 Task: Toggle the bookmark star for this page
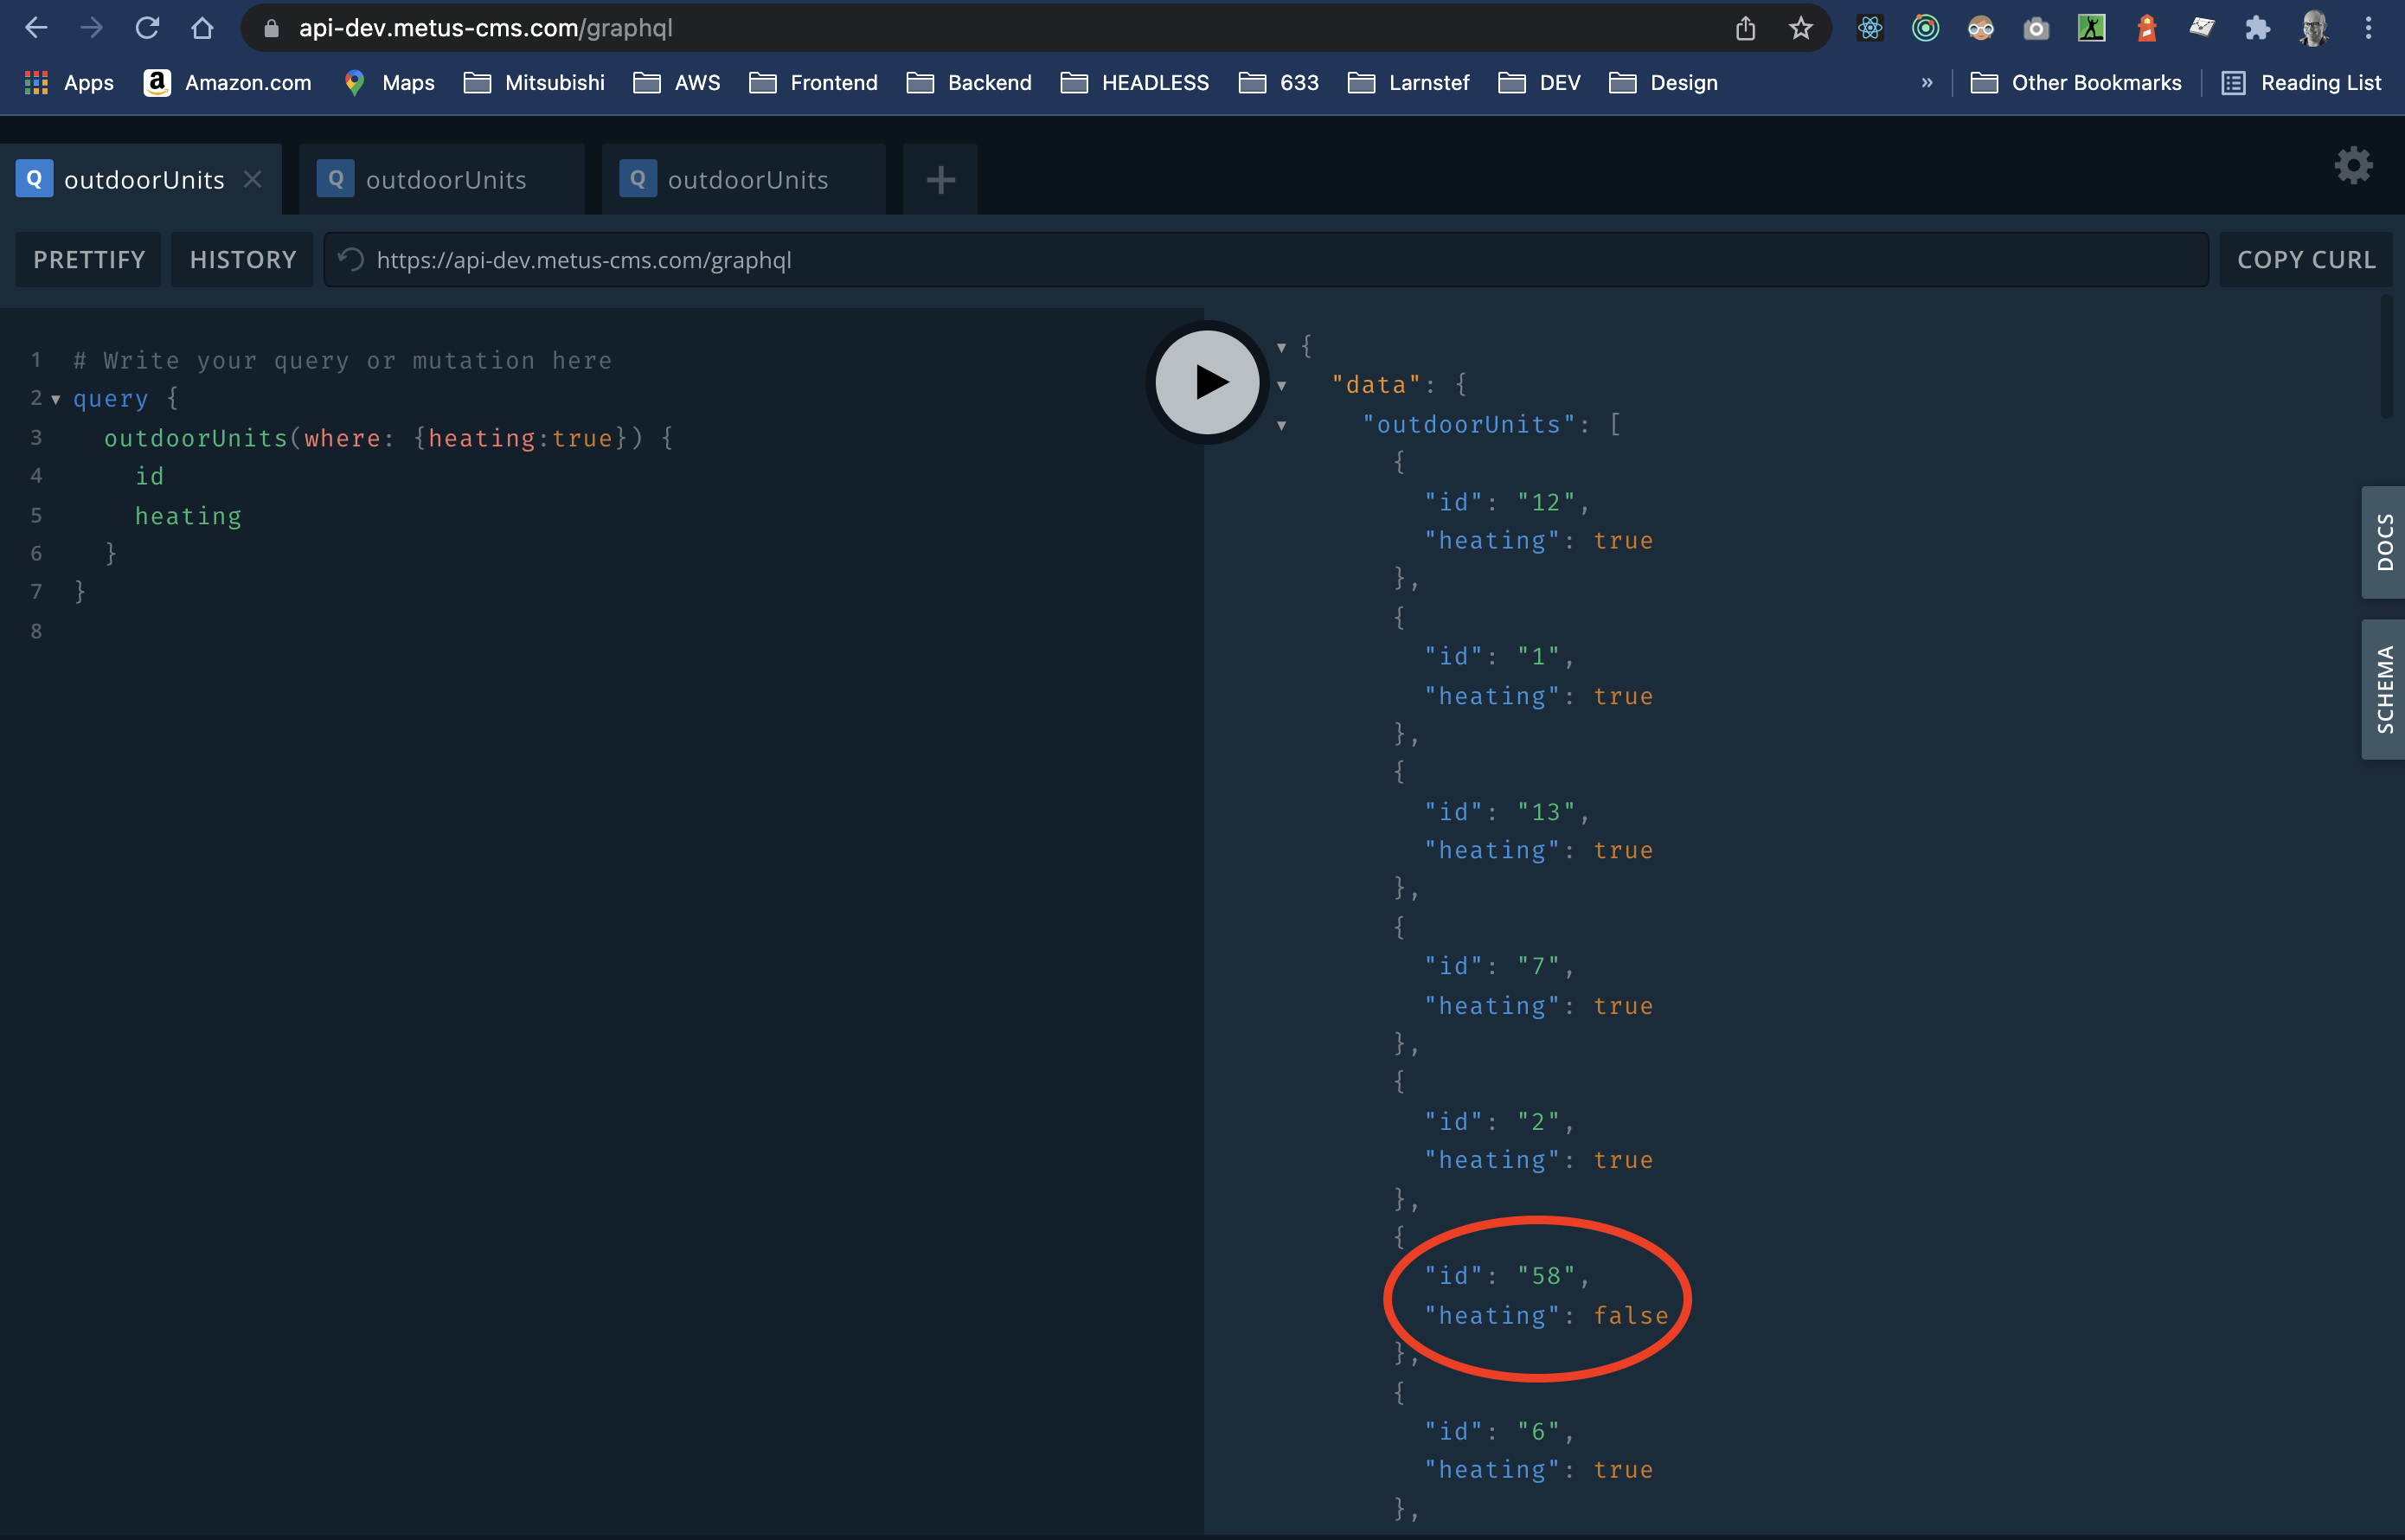click(x=1801, y=28)
